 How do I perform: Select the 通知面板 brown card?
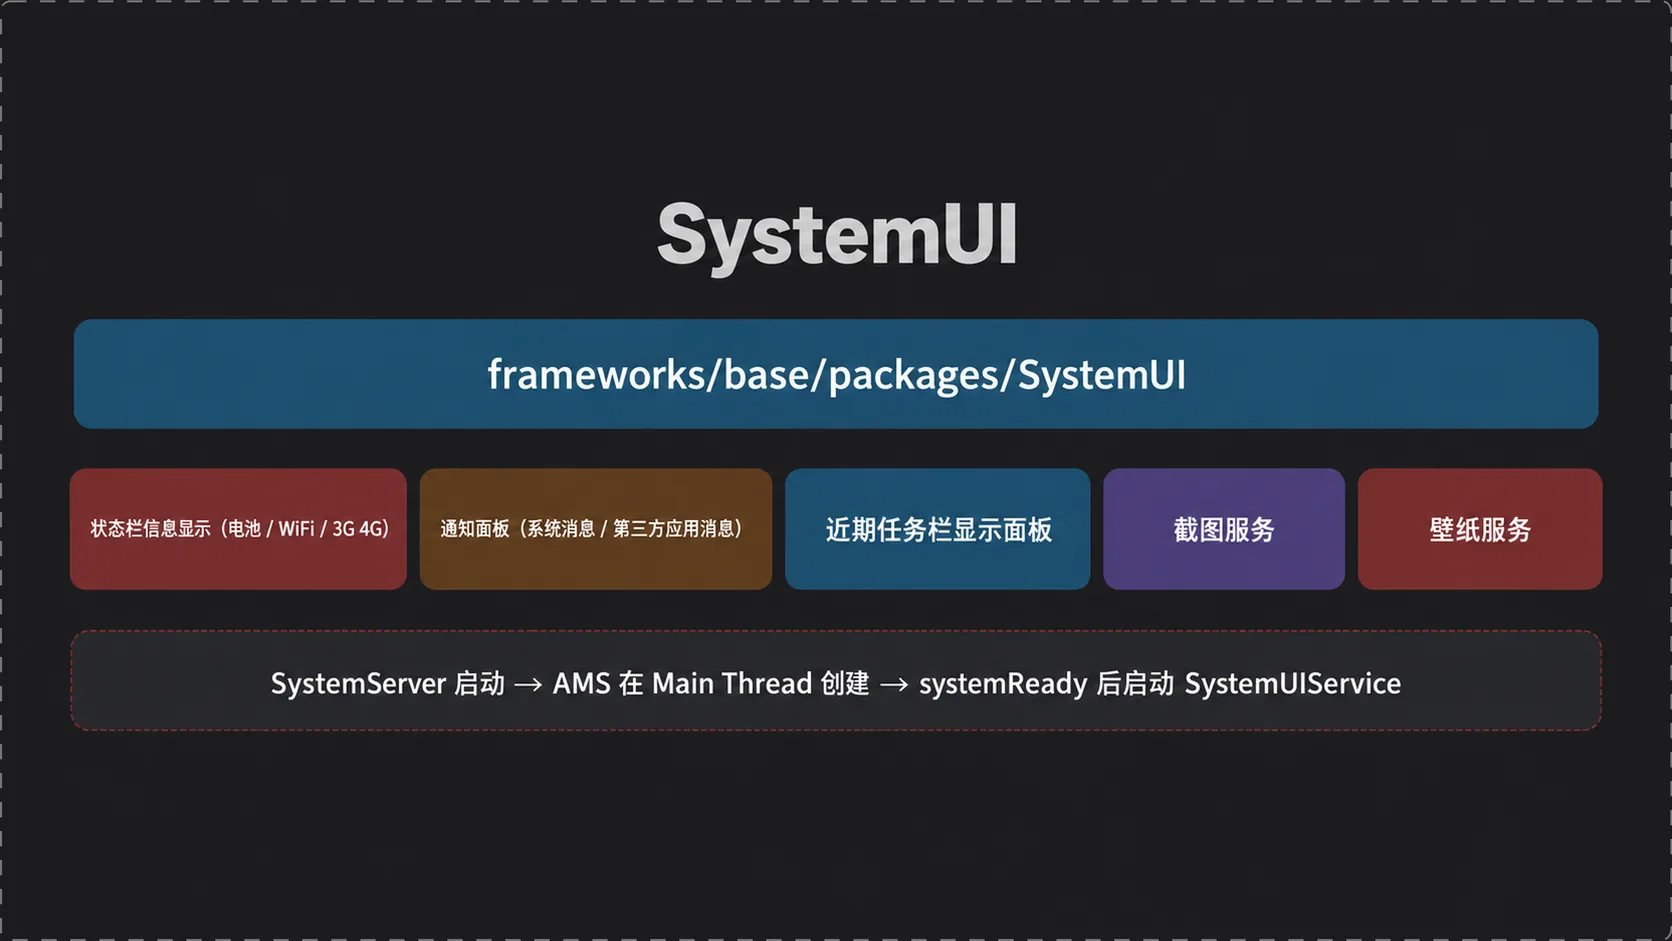[596, 529]
